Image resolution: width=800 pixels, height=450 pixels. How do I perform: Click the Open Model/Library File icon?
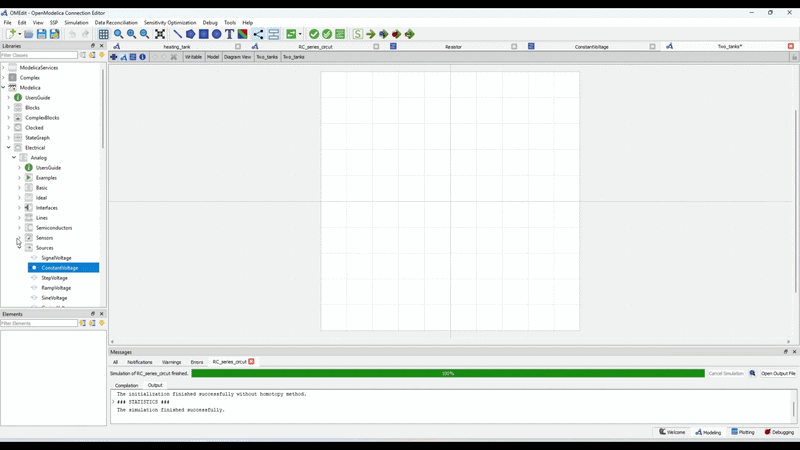[x=29, y=34]
